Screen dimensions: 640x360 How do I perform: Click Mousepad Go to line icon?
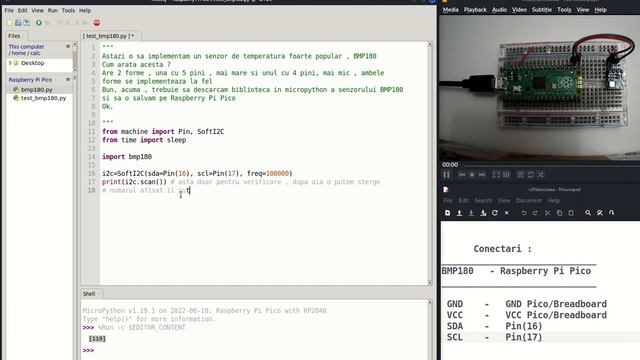[611, 213]
